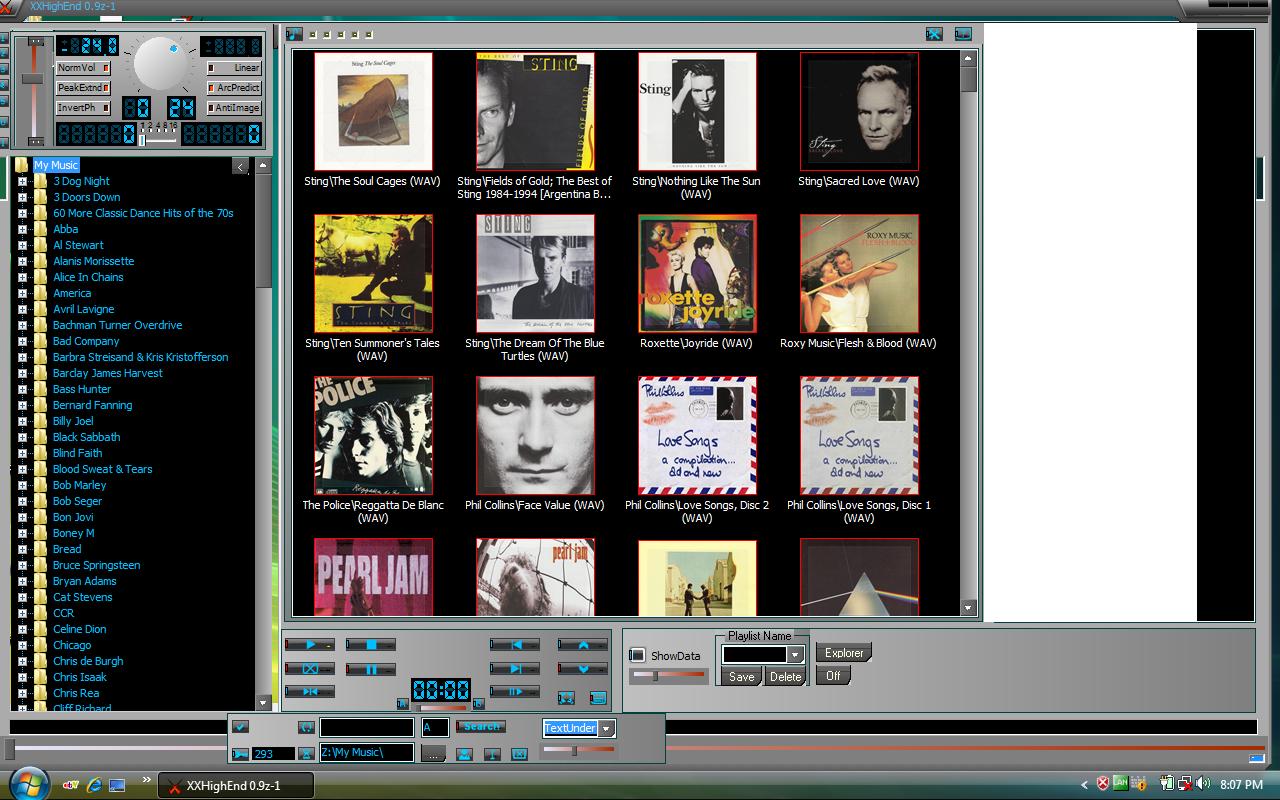The image size is (1280, 800).
Task: Expand the 3 Dog Night folder
Action: tap(22, 181)
